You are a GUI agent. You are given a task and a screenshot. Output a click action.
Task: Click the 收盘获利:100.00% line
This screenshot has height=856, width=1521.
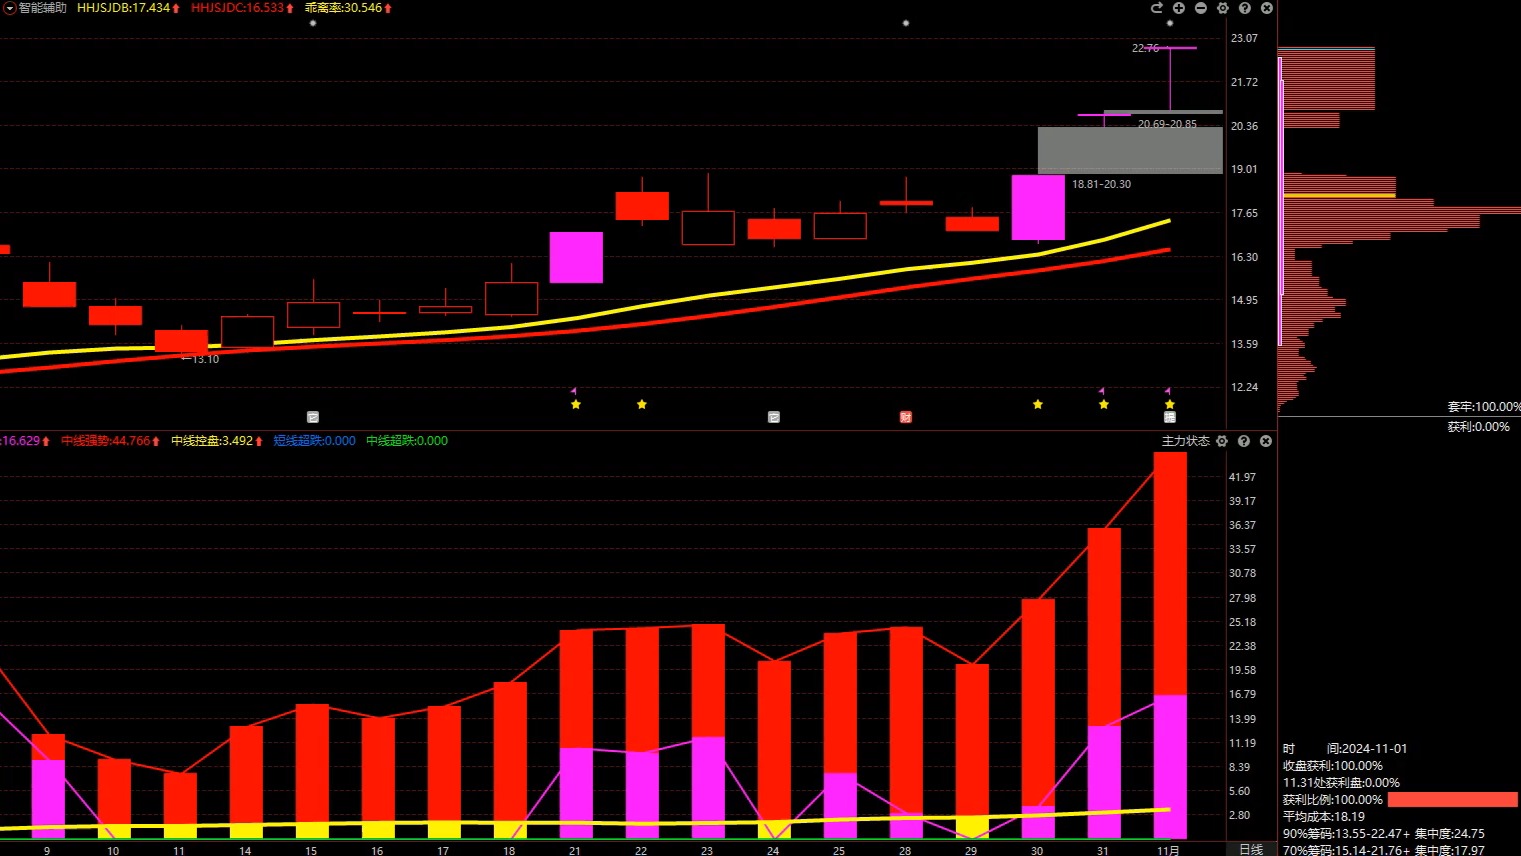click(x=1332, y=766)
